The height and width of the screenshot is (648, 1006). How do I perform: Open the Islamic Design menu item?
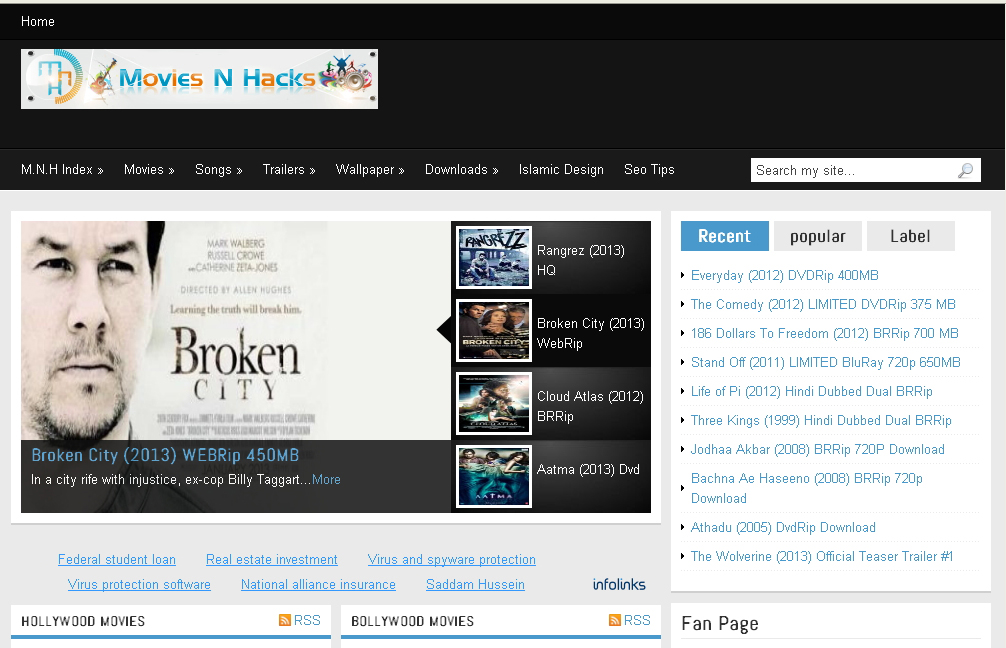pos(561,169)
